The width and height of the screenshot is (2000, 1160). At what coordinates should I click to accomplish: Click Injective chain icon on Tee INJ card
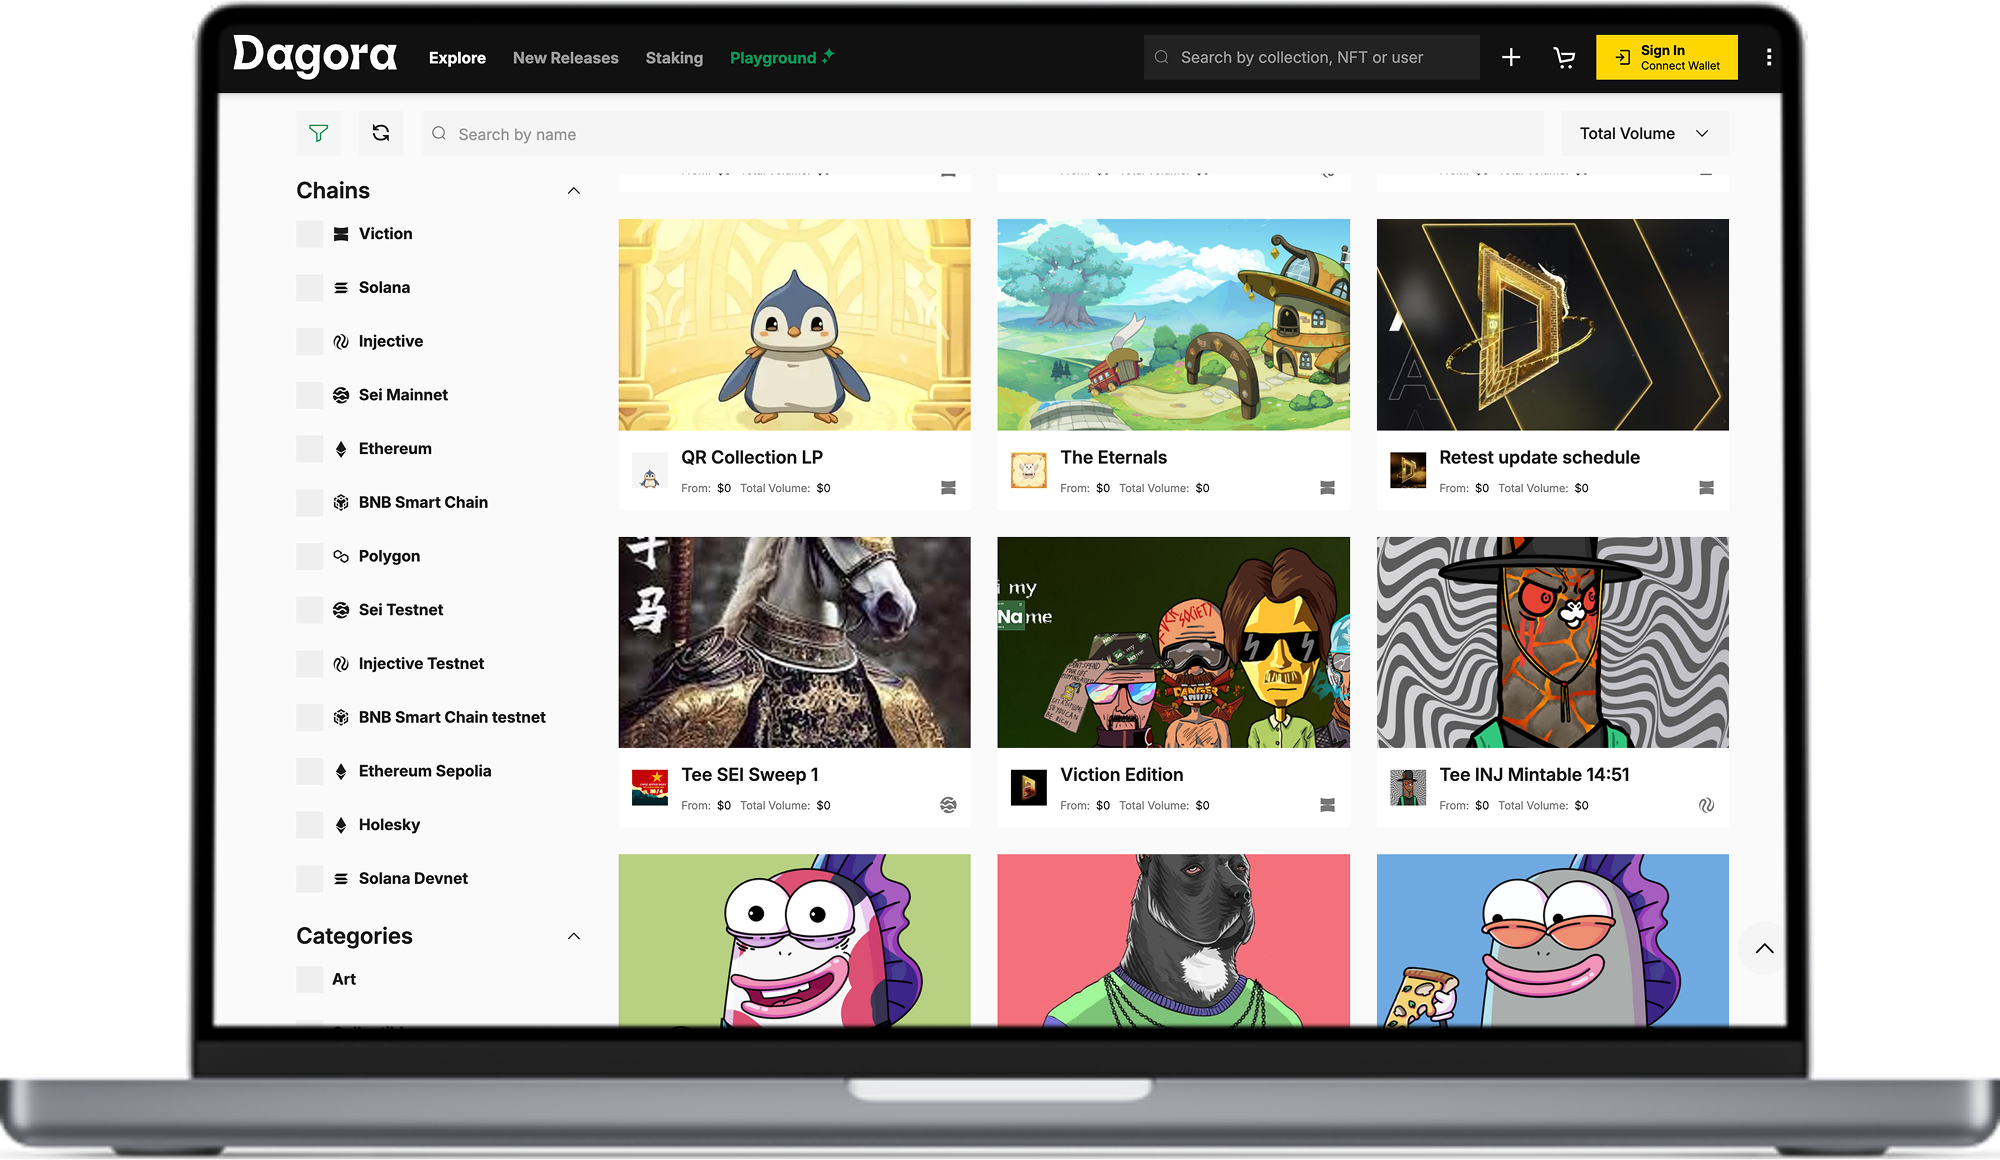[1706, 805]
